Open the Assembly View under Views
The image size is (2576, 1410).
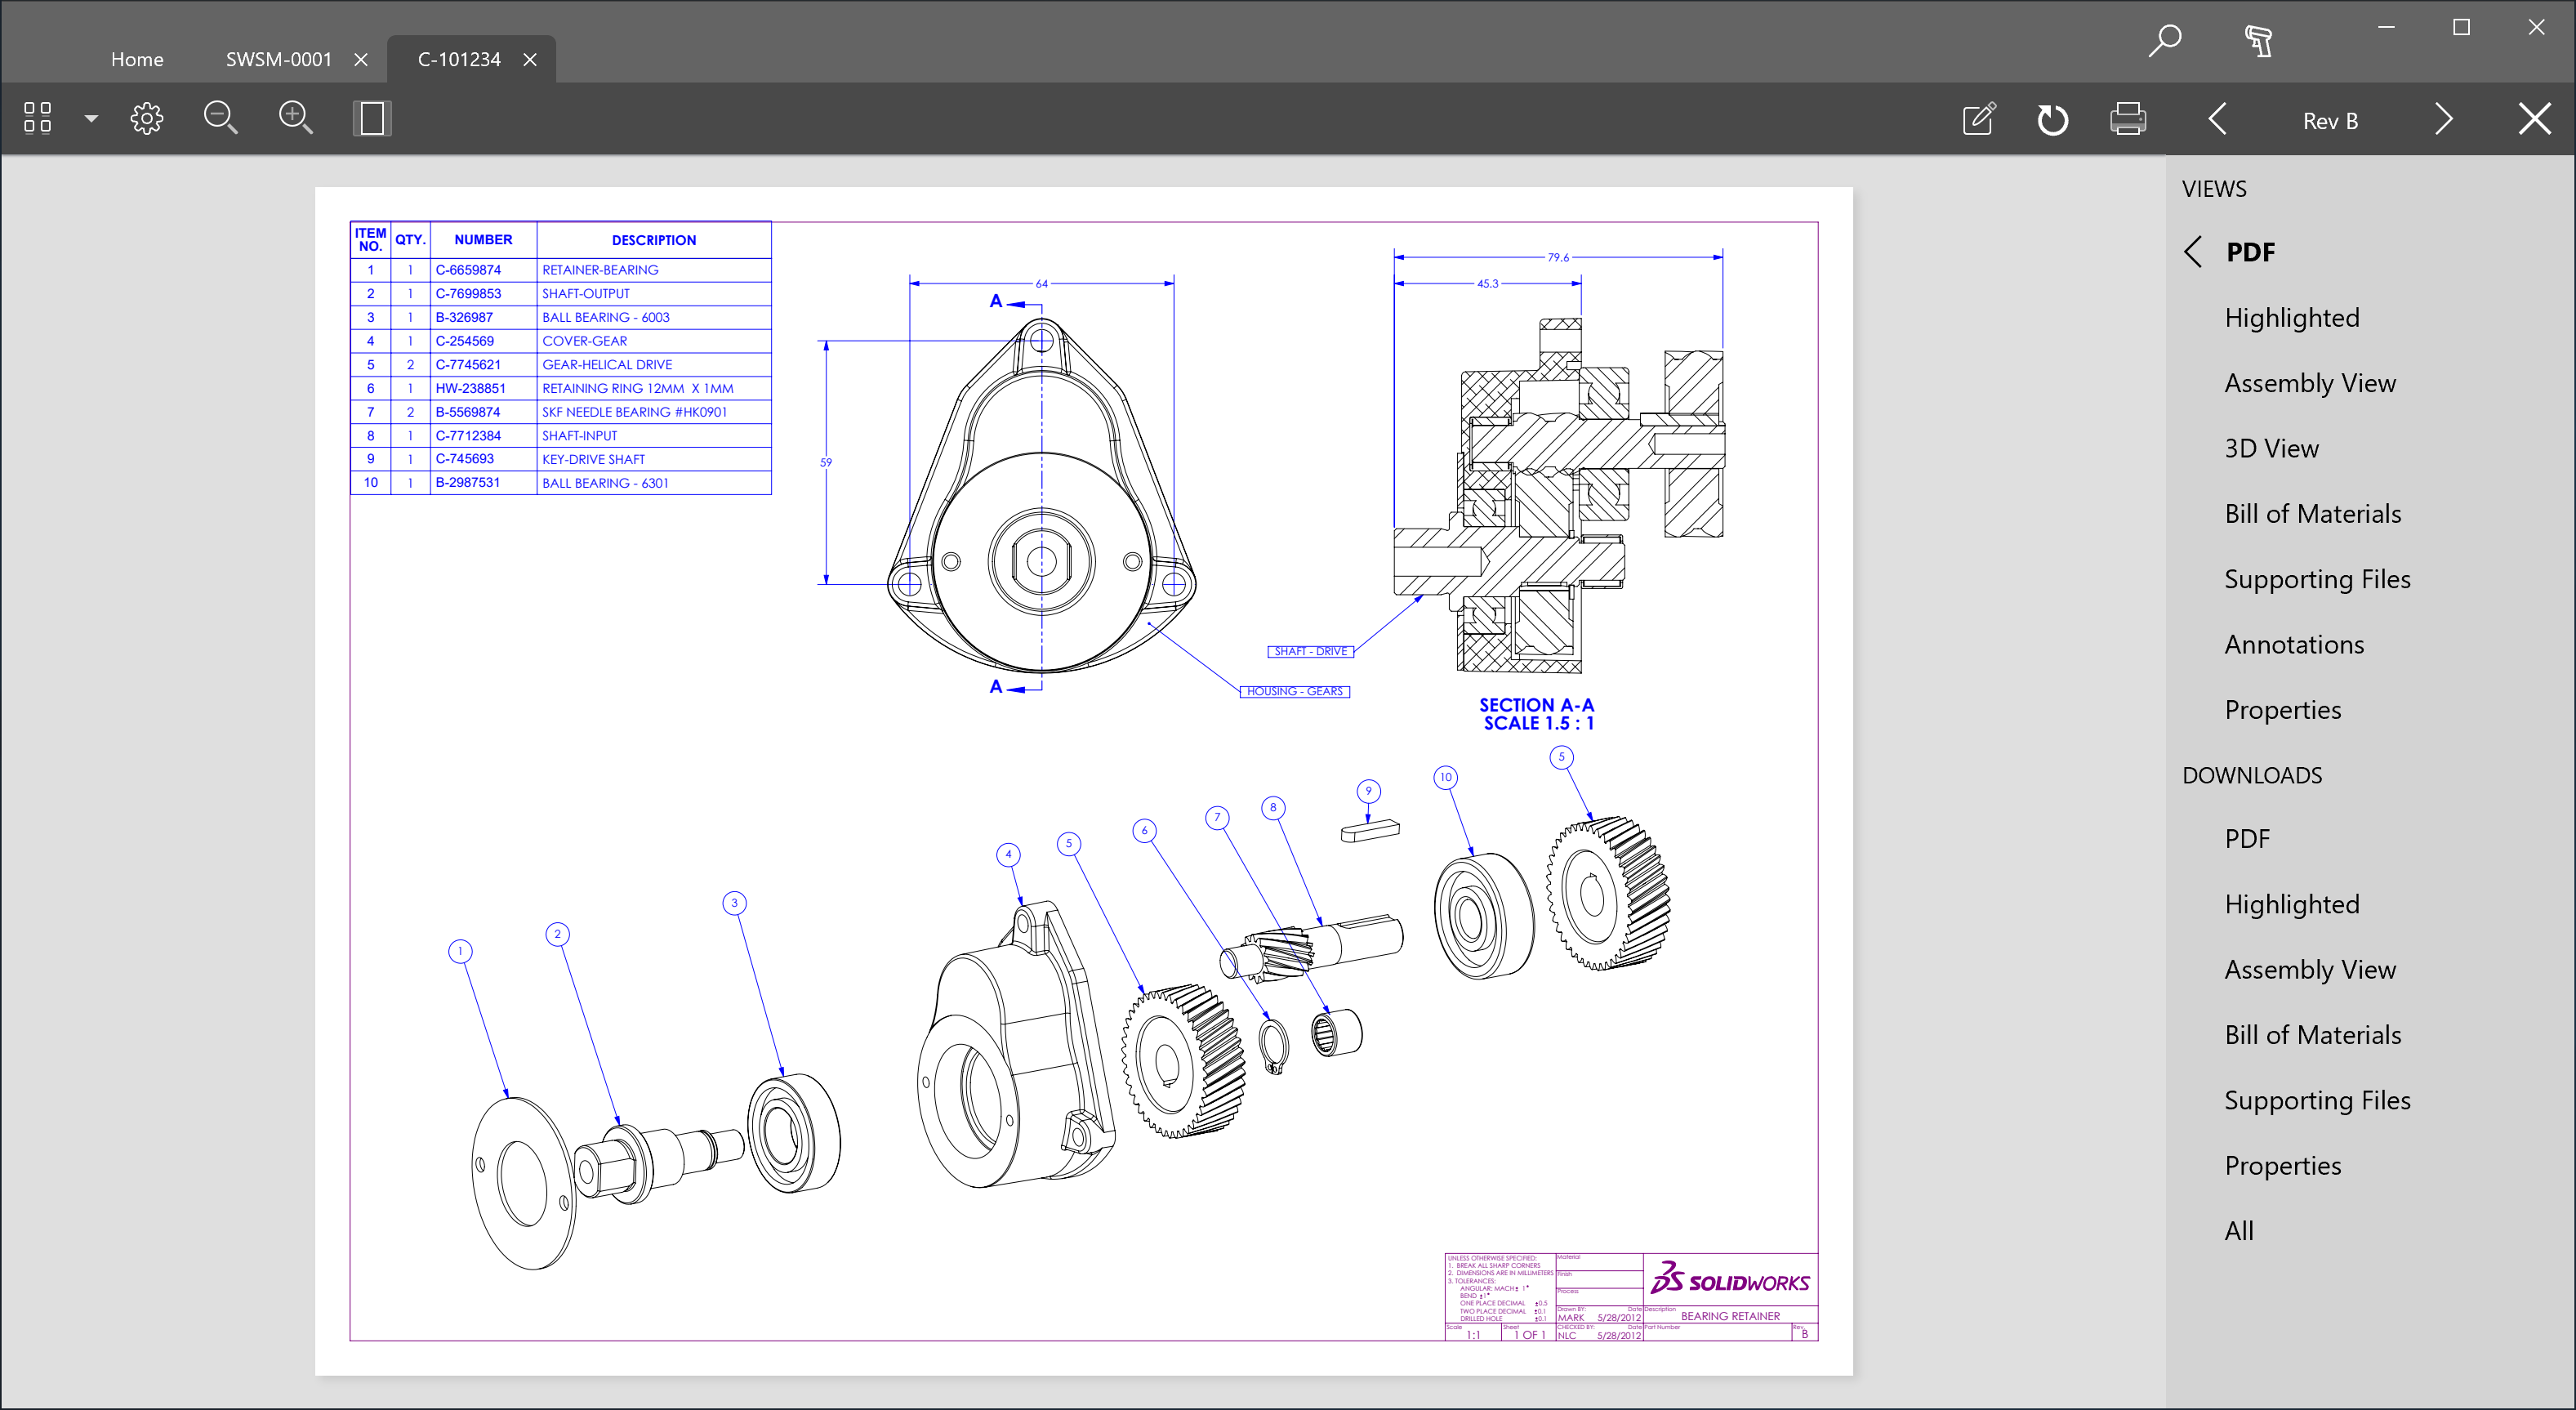click(2310, 383)
